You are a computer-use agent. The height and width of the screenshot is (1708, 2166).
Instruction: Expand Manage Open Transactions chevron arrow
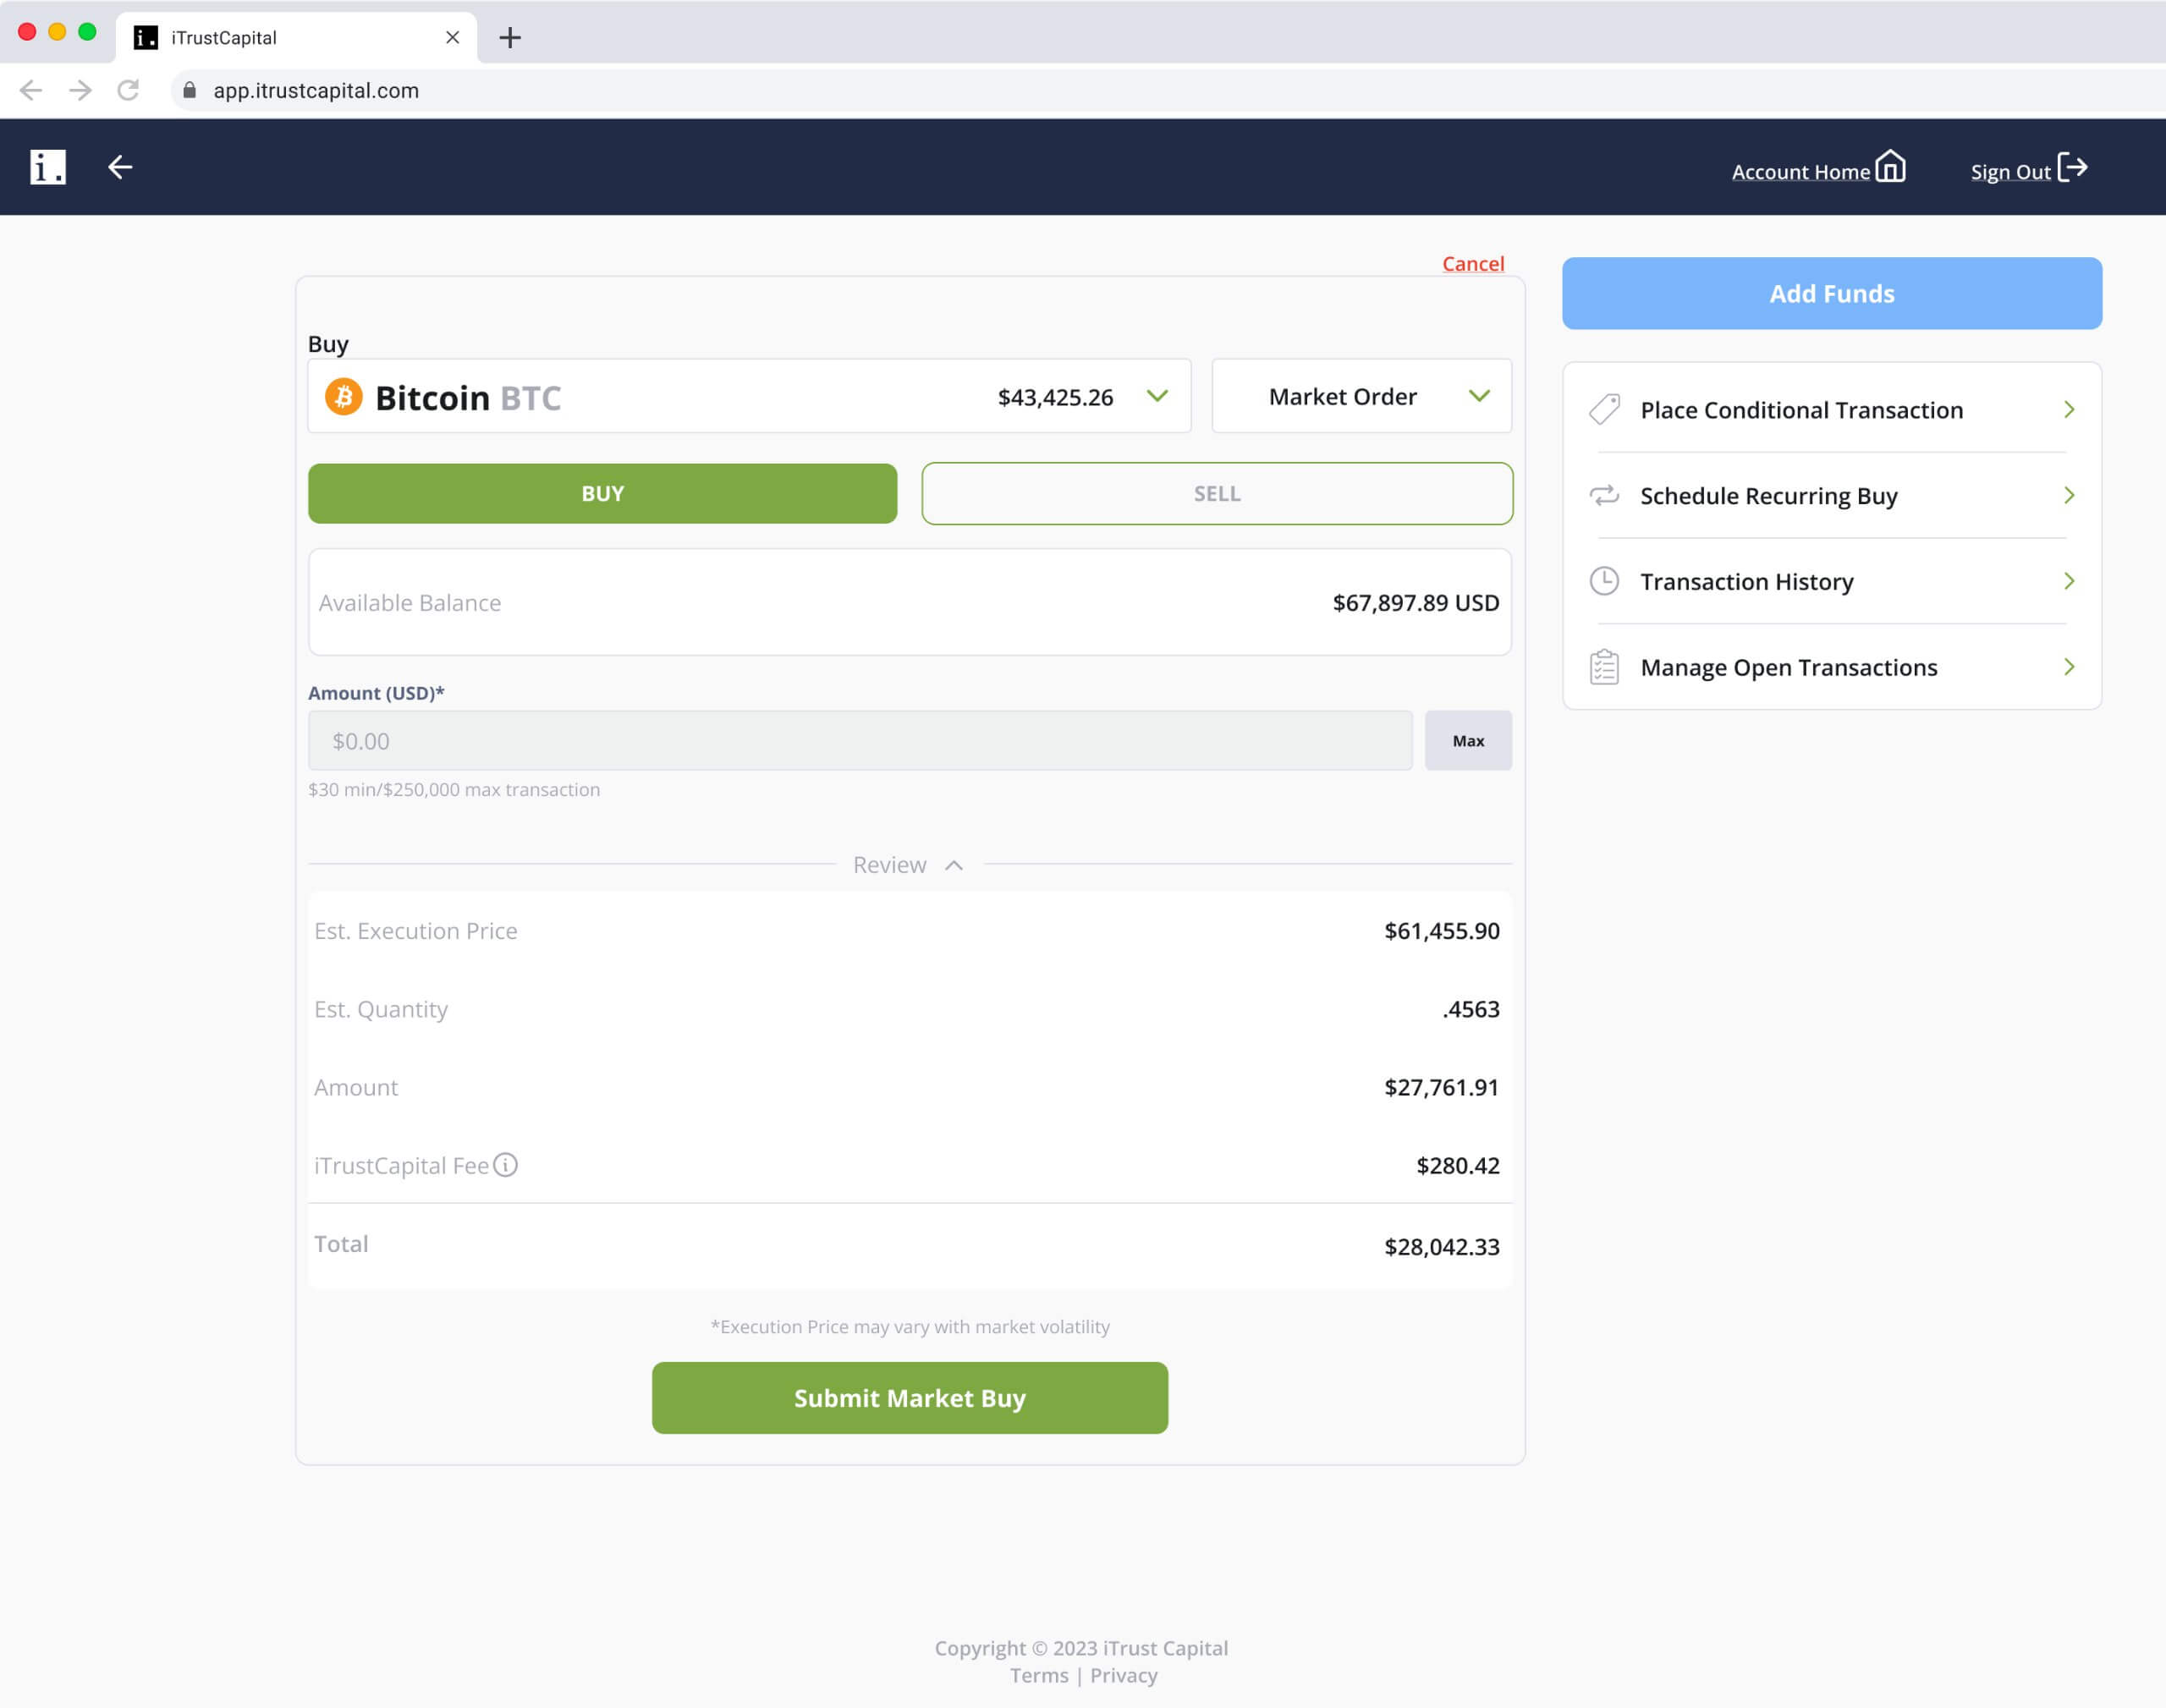[x=2069, y=667]
